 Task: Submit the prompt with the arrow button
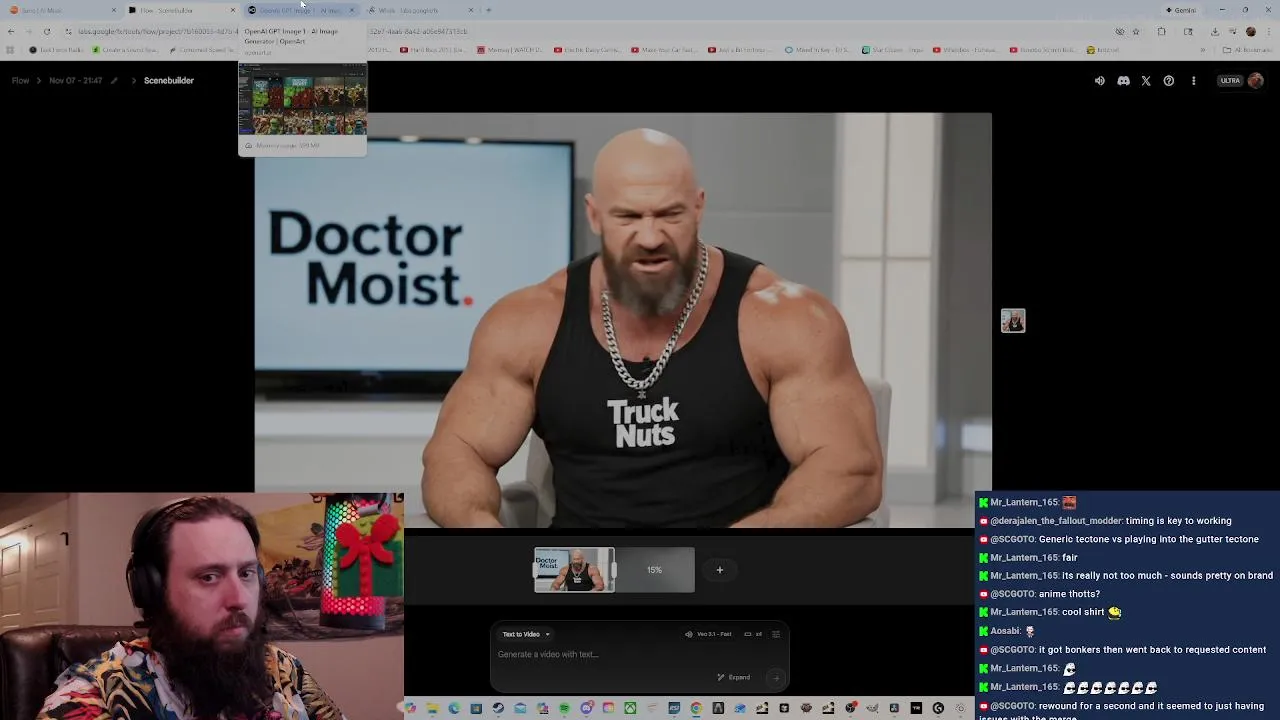click(x=775, y=677)
